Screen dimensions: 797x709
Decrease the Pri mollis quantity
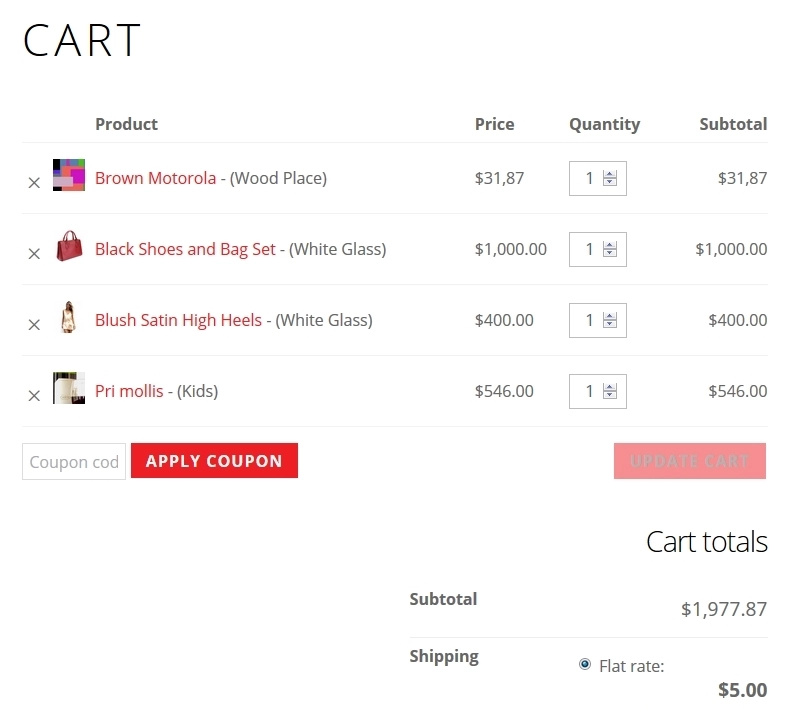tap(610, 396)
